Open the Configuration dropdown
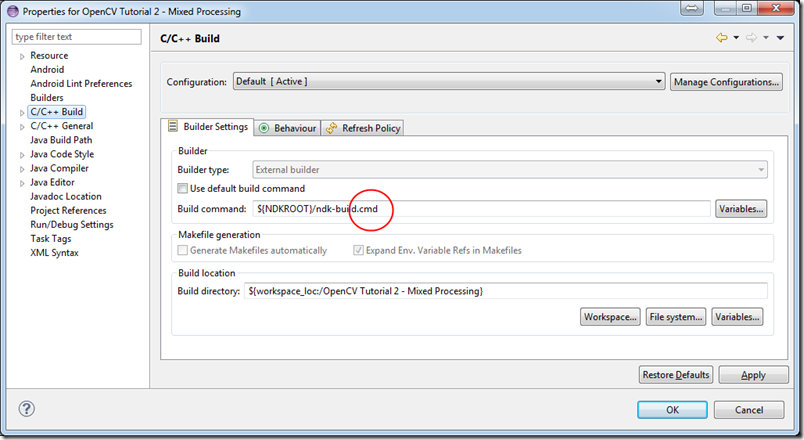 click(x=449, y=82)
